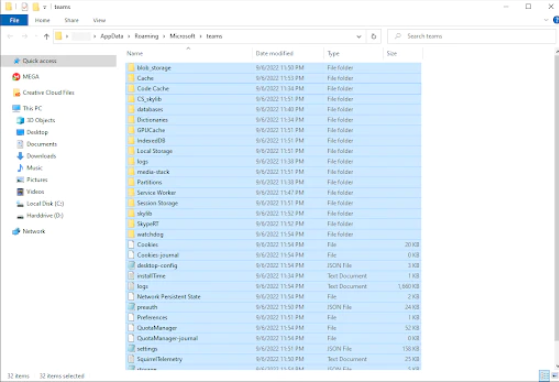Screen dimensions: 559x382
Task: Click the settings JSON file icon
Action: (131, 349)
